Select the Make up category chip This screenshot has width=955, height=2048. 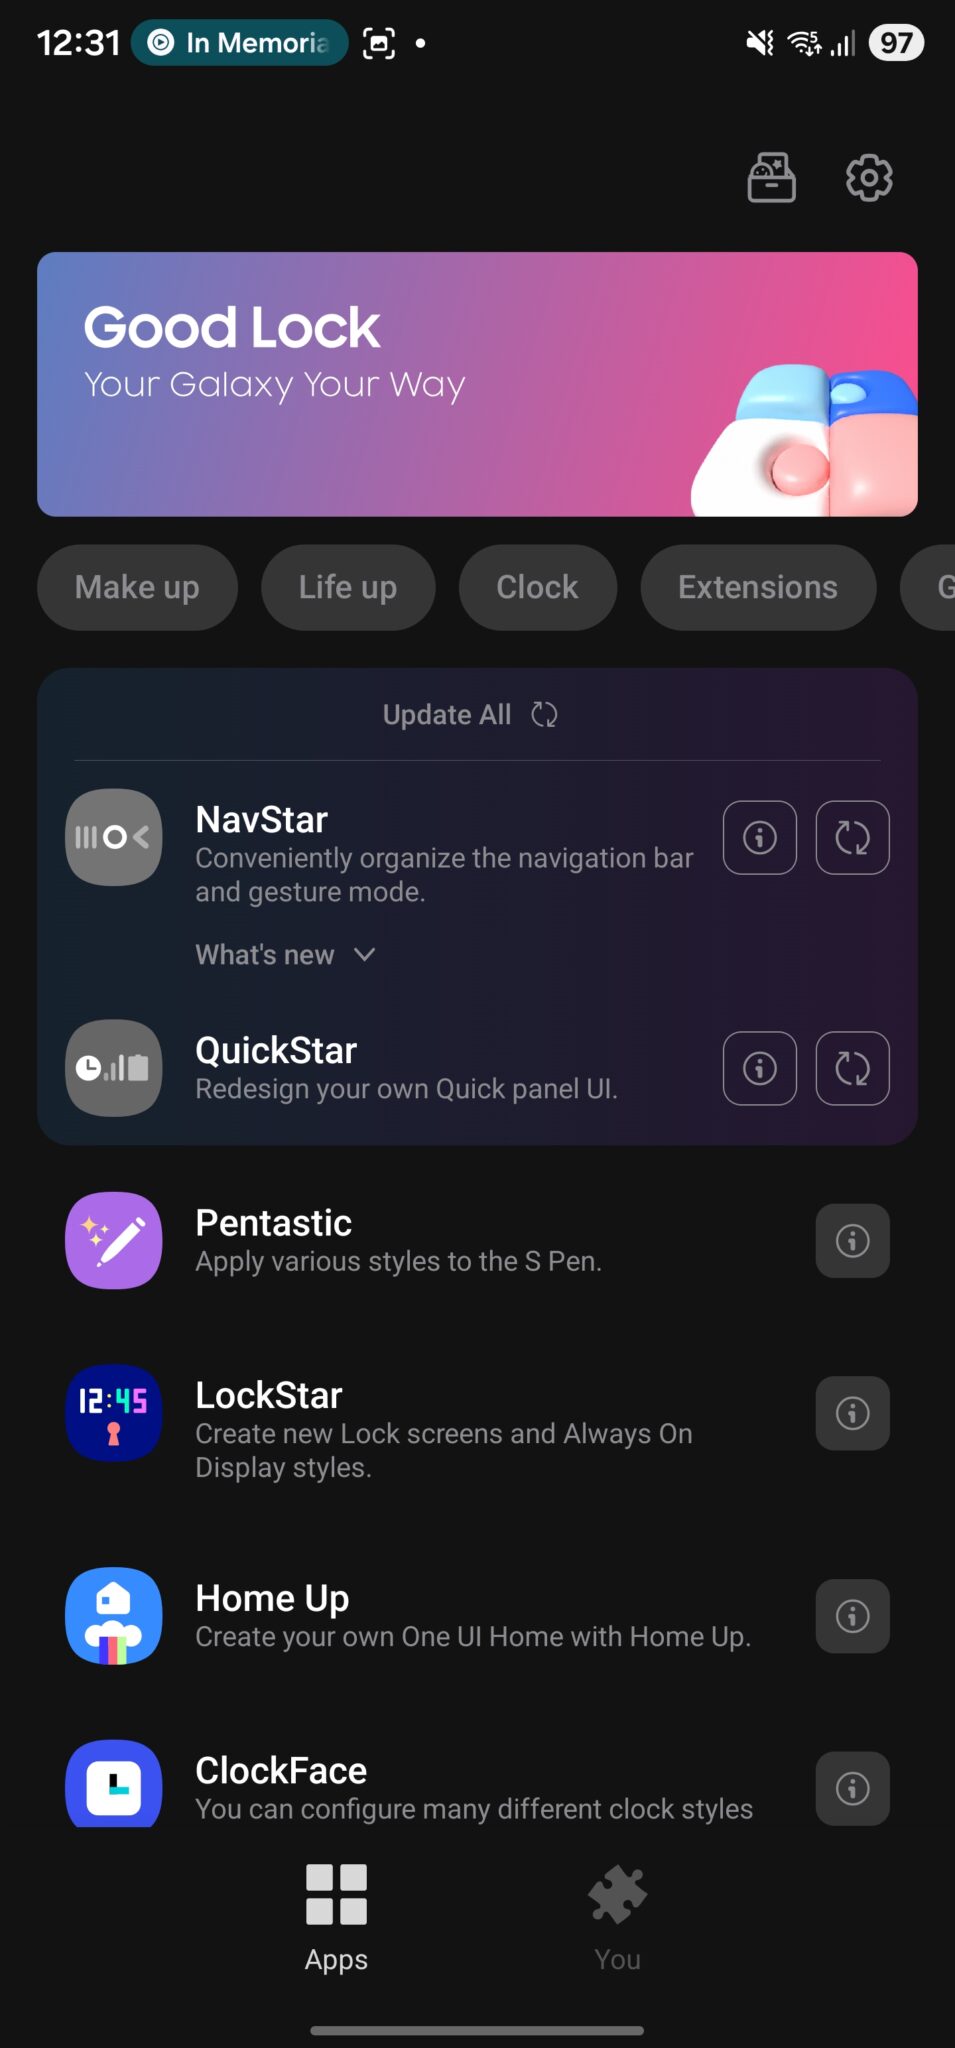[x=137, y=587]
